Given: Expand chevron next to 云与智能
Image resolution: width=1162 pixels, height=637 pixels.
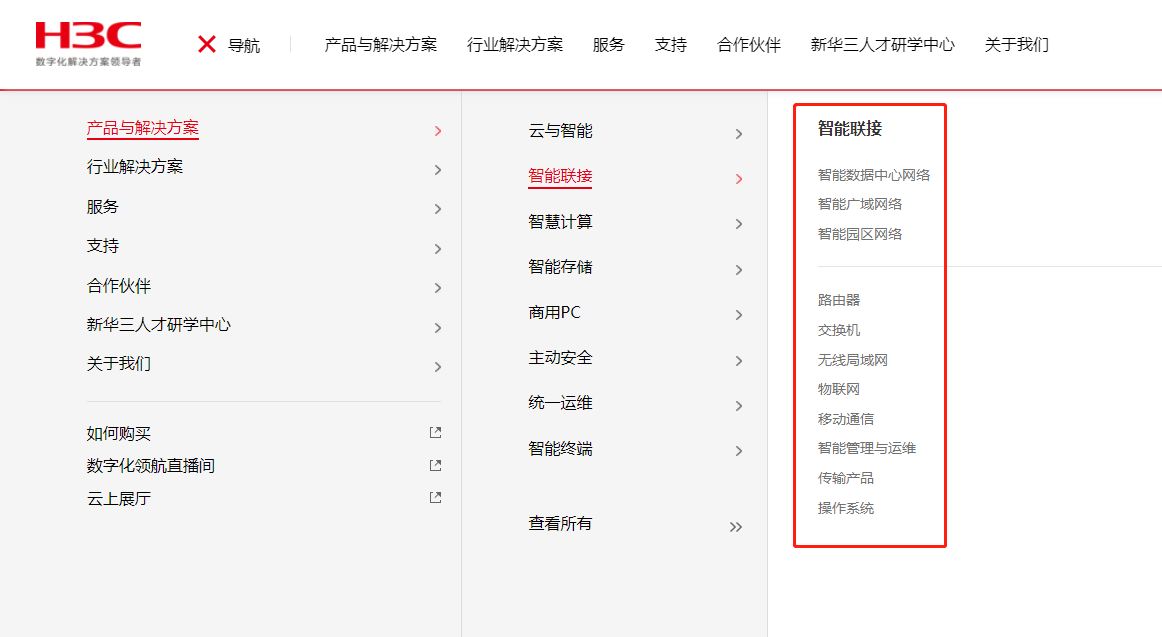Looking at the screenshot, I should pos(739,134).
